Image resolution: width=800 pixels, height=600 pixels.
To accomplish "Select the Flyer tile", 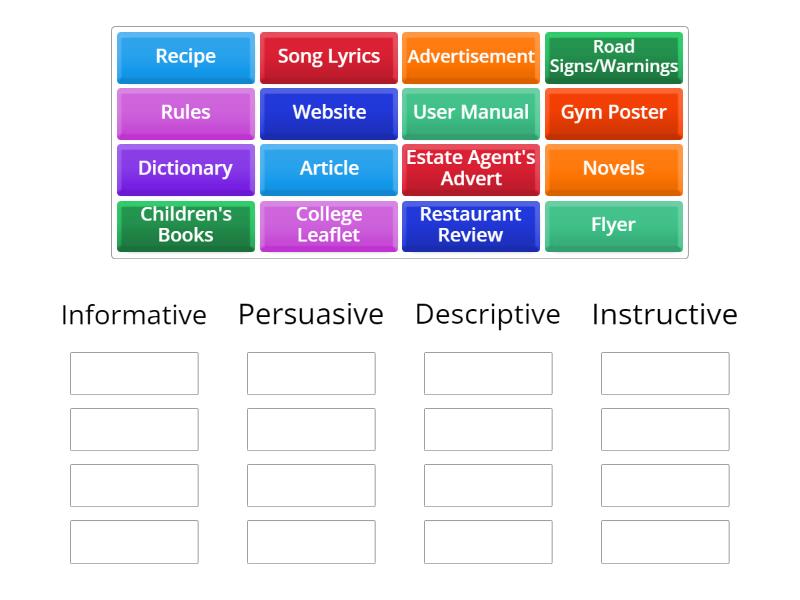I will click(x=614, y=226).
